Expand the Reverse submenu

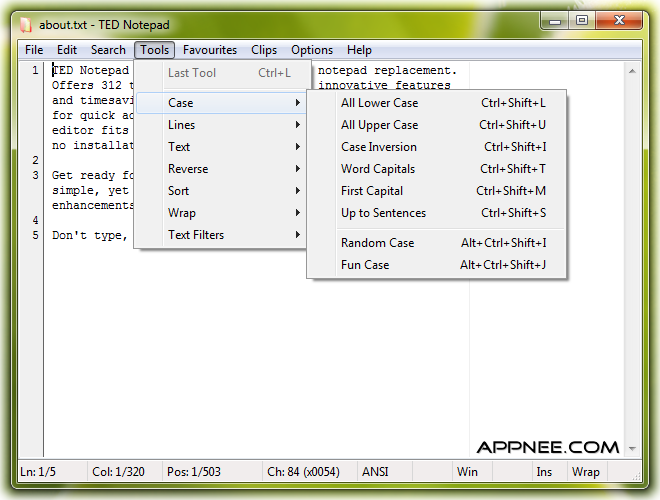point(221,169)
